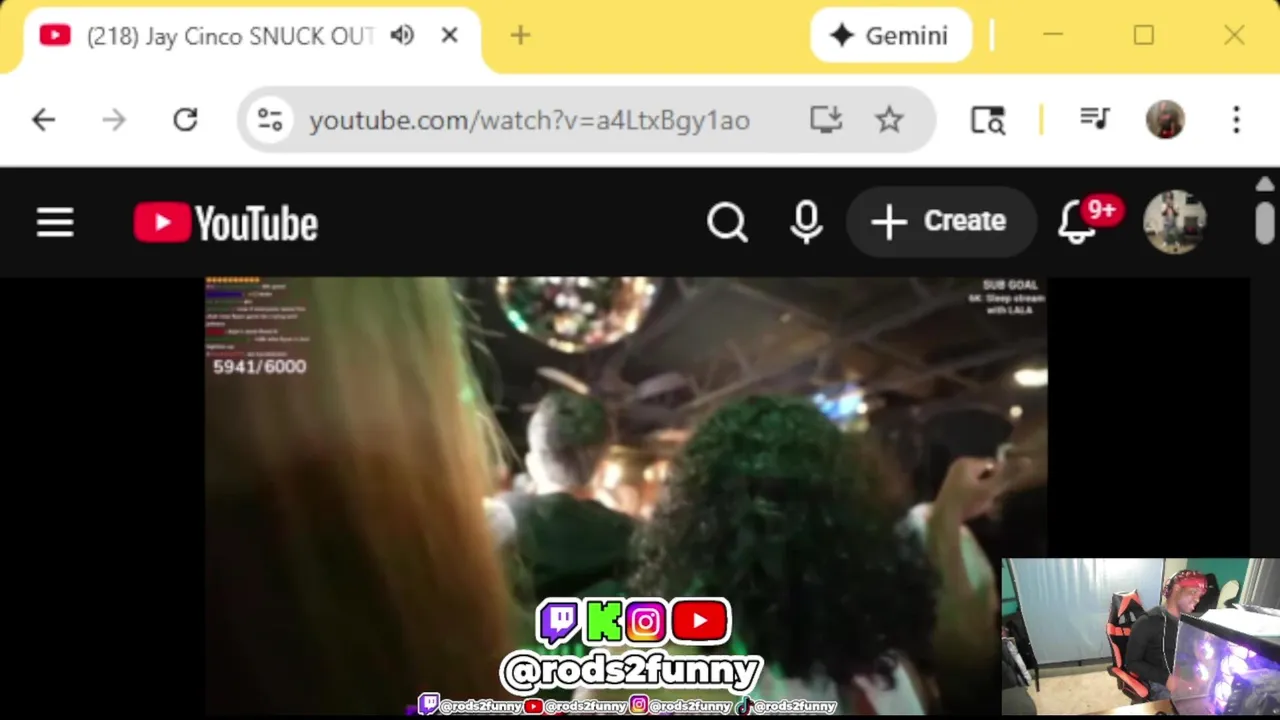Close the Jay Cinco YouTube tab

[x=449, y=36]
